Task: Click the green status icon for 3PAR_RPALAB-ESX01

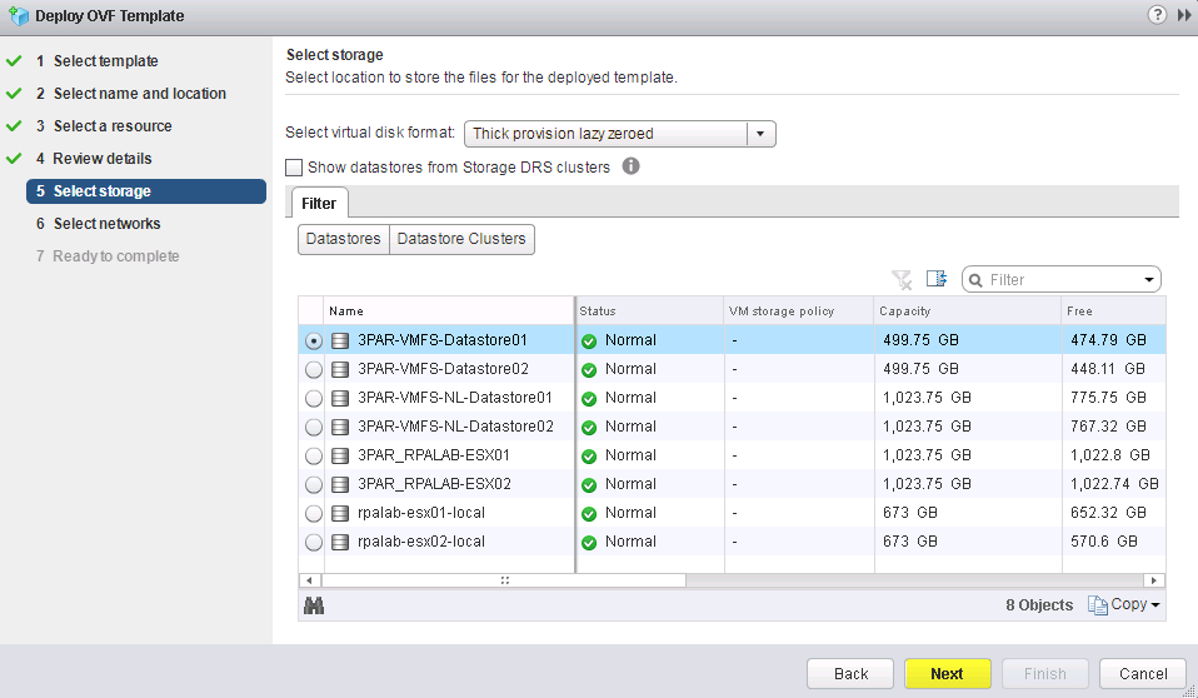Action: (589, 457)
